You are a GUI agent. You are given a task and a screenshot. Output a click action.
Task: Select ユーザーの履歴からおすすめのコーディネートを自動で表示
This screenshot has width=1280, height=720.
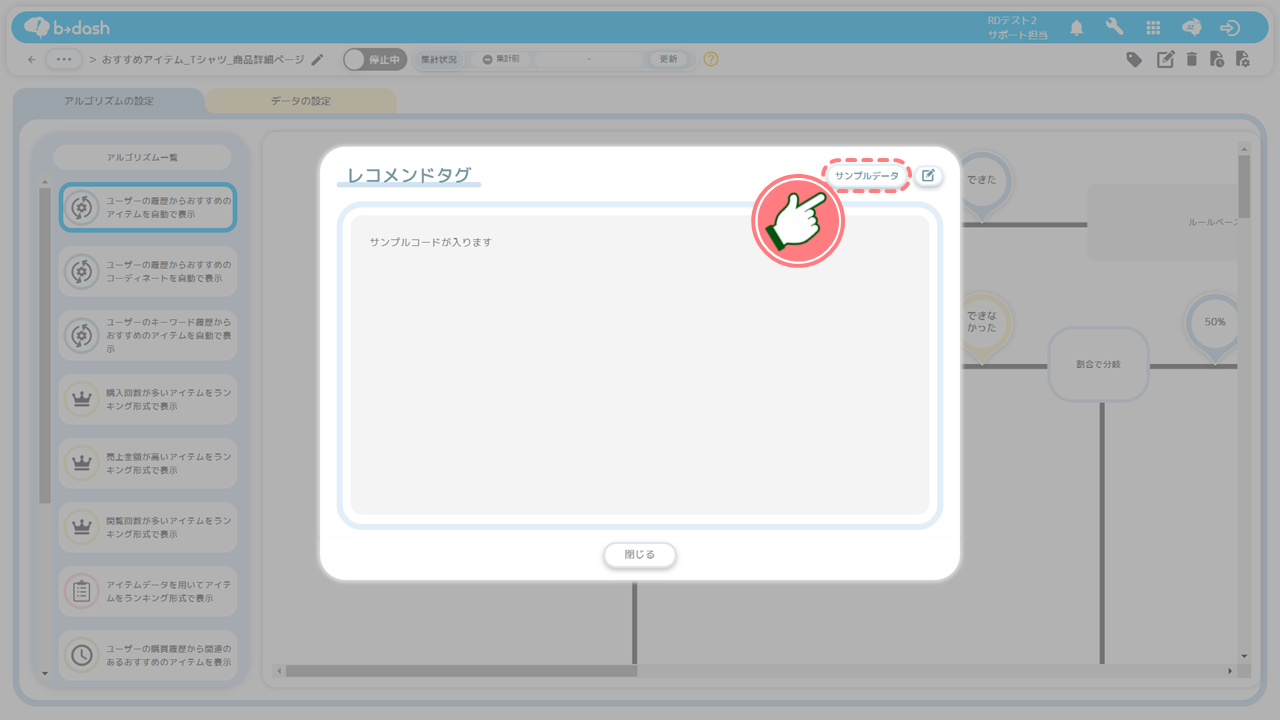coord(148,271)
